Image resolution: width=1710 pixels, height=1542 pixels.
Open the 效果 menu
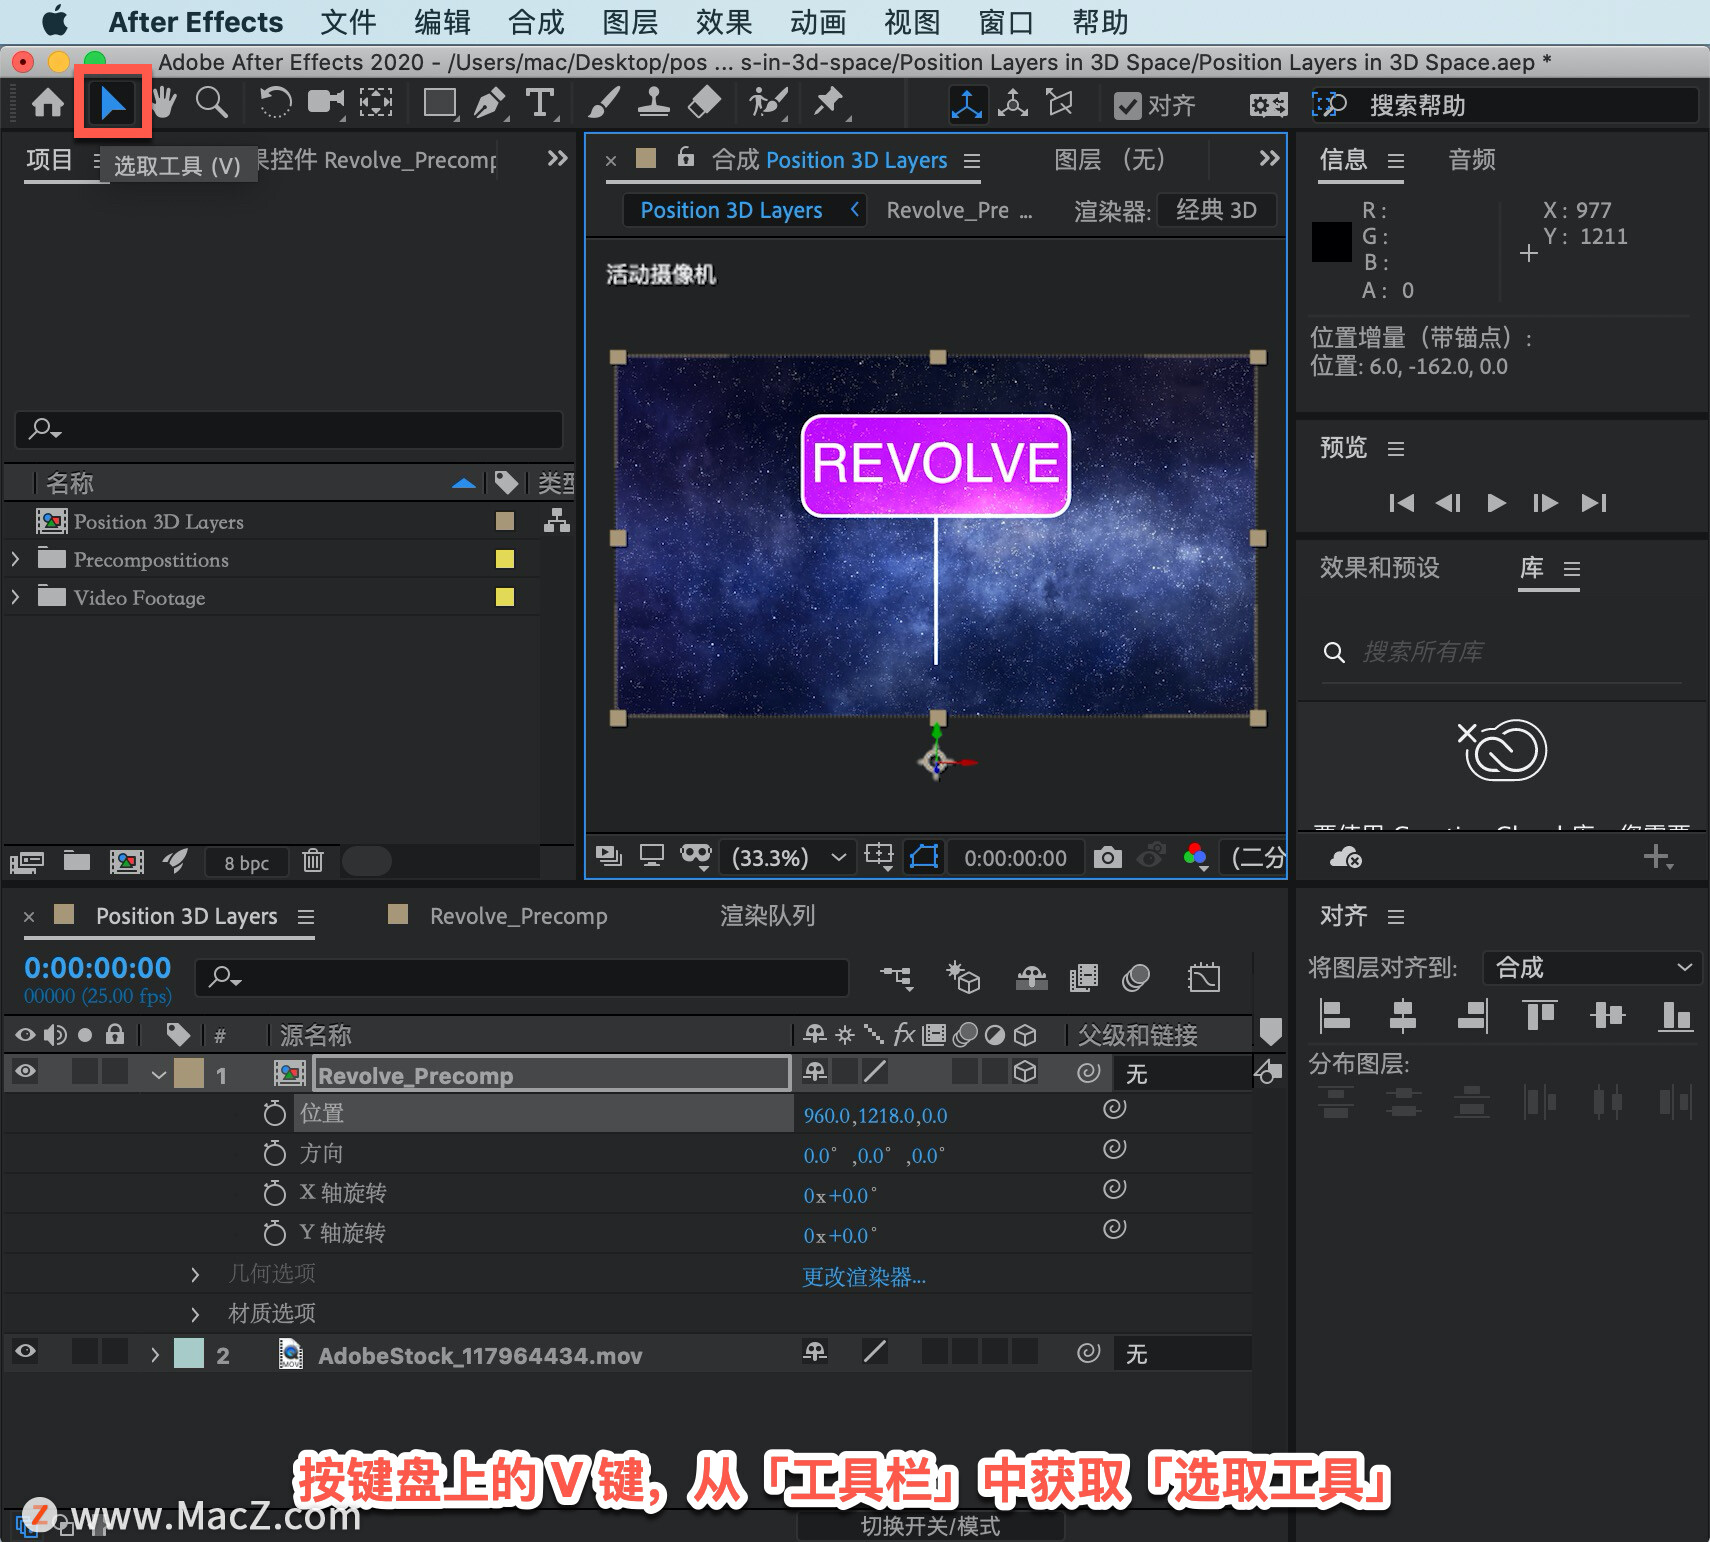[x=724, y=22]
